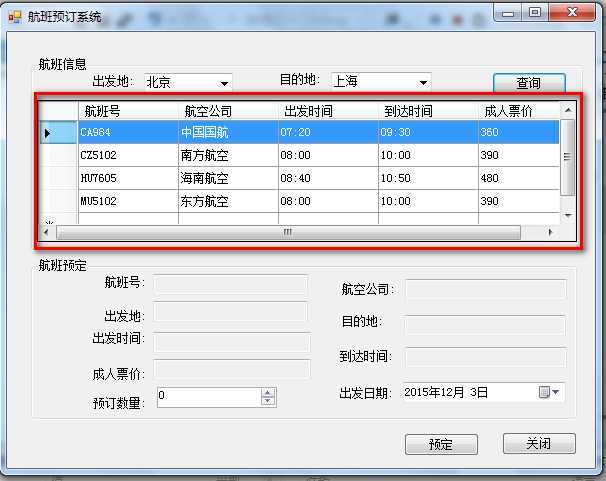
Task: Click the 到达时间 booking text field
Action: pos(486,357)
